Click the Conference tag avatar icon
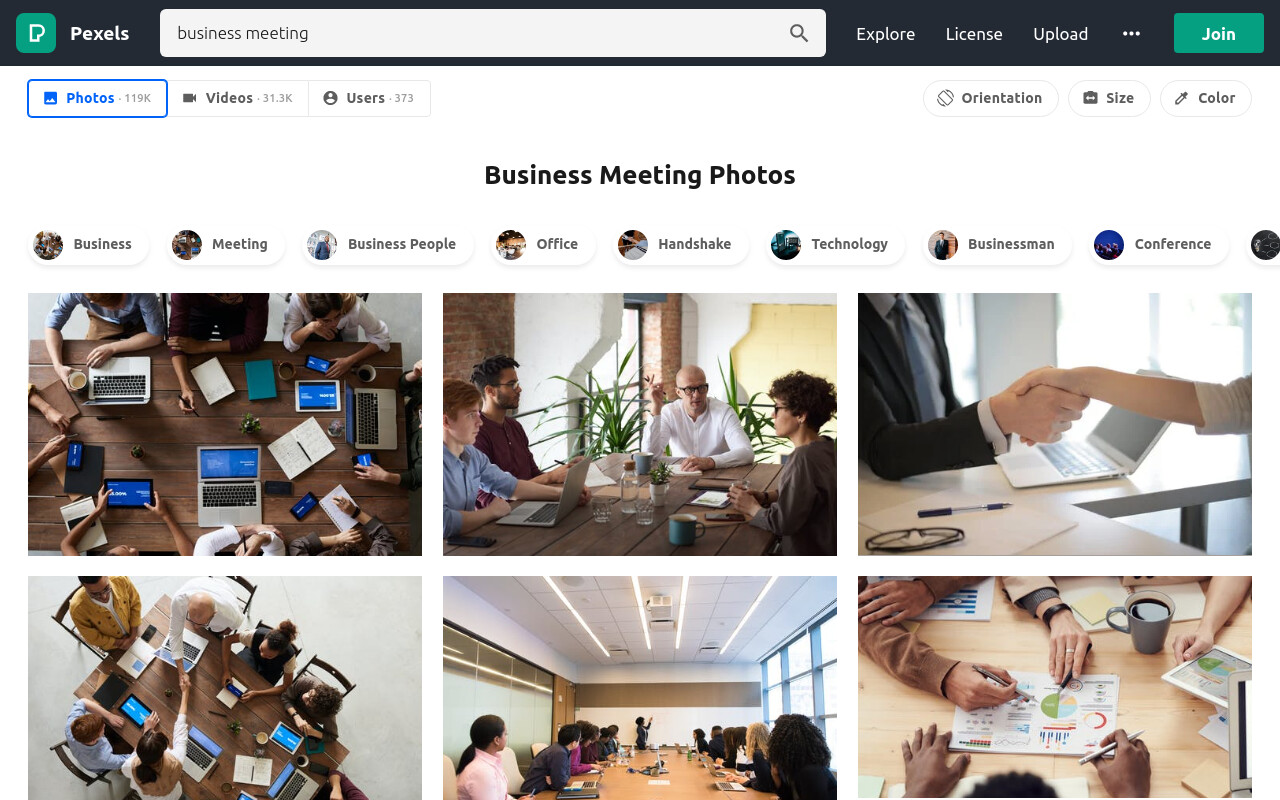This screenshot has height=800, width=1280. coord(1109,244)
